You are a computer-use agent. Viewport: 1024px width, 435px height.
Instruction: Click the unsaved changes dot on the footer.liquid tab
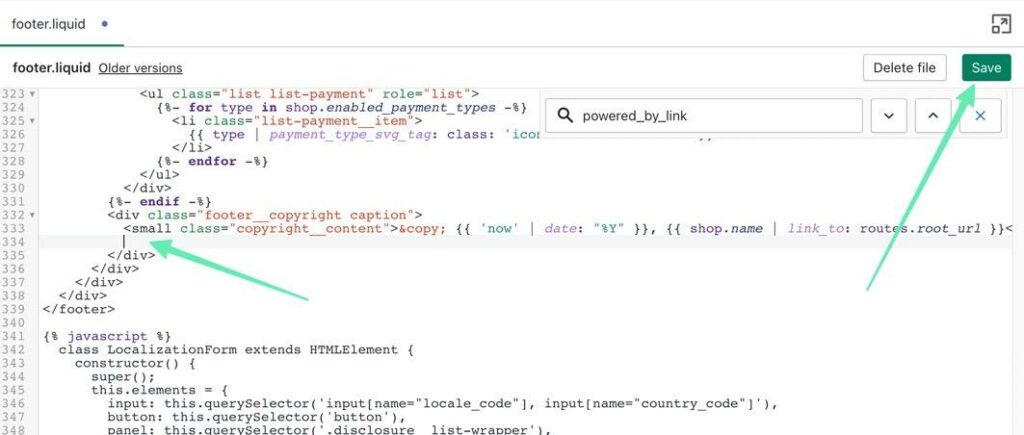[105, 23]
